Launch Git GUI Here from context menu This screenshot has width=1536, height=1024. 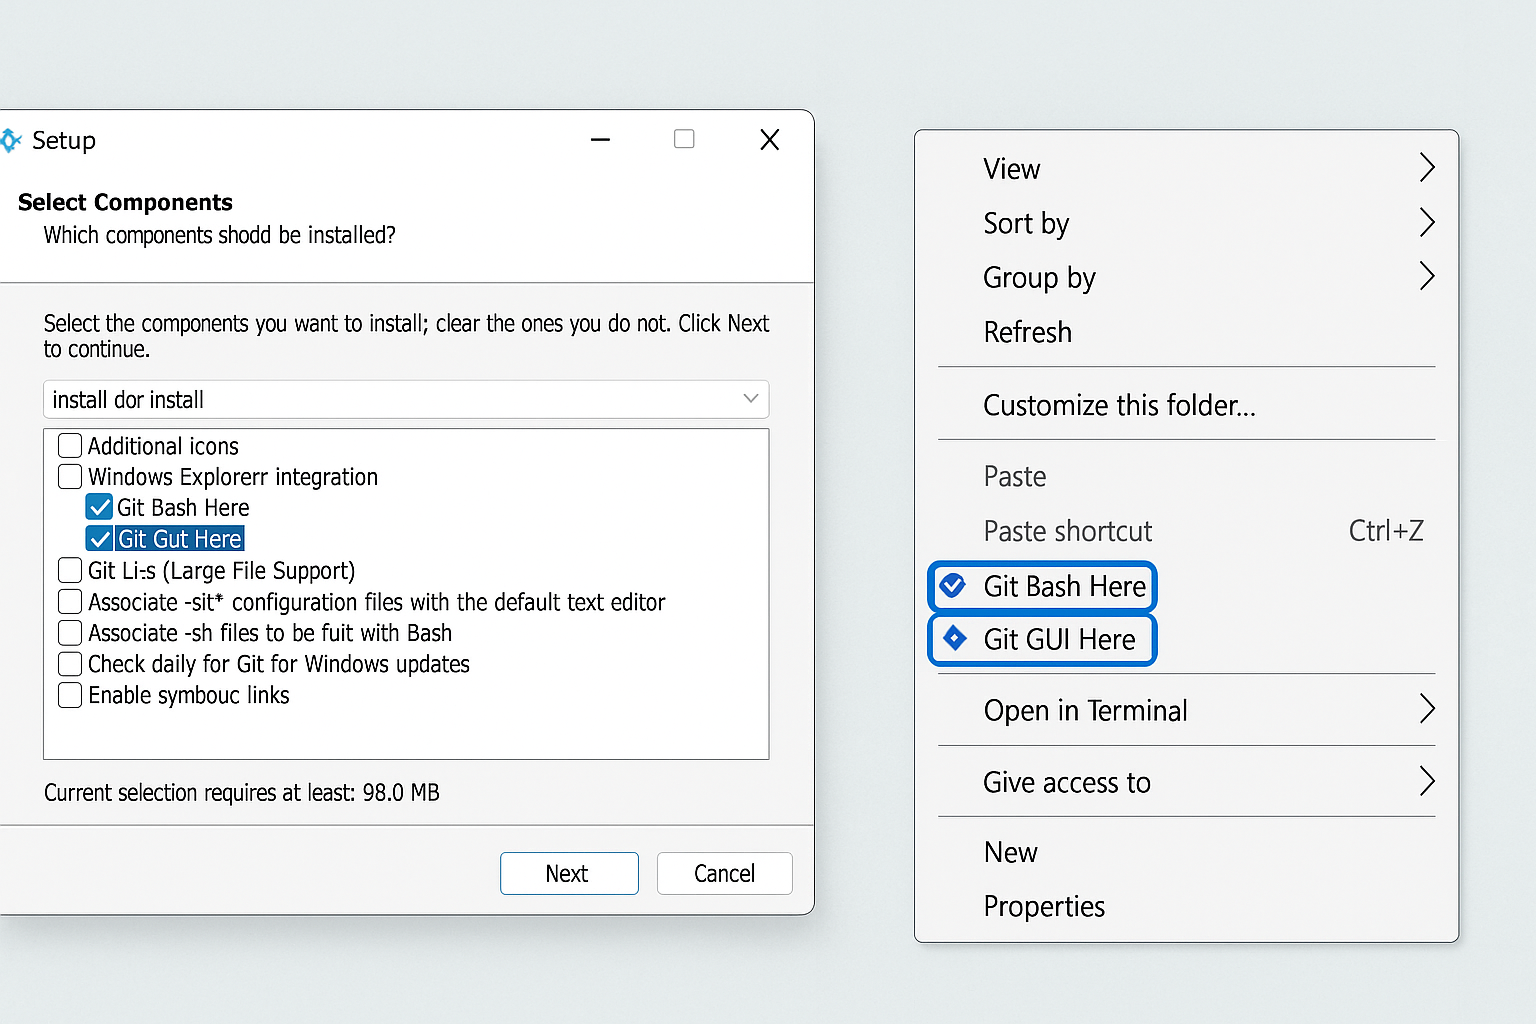click(1042, 639)
